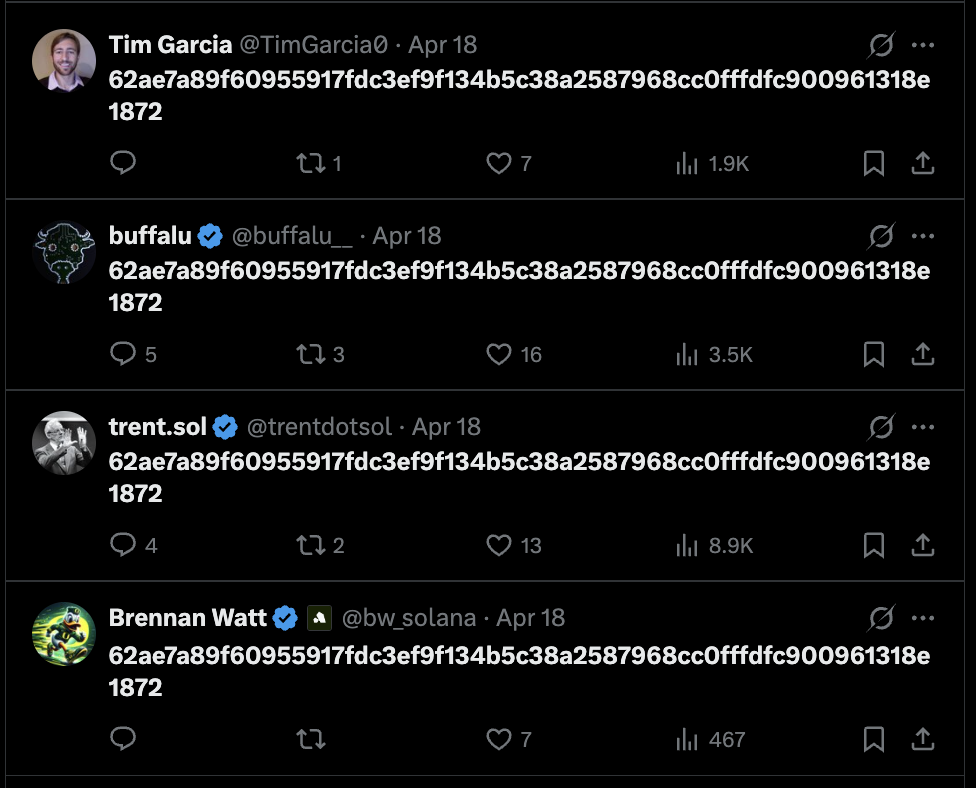
Task: Open more options on trent.sol's tweet
Action: [x=923, y=427]
